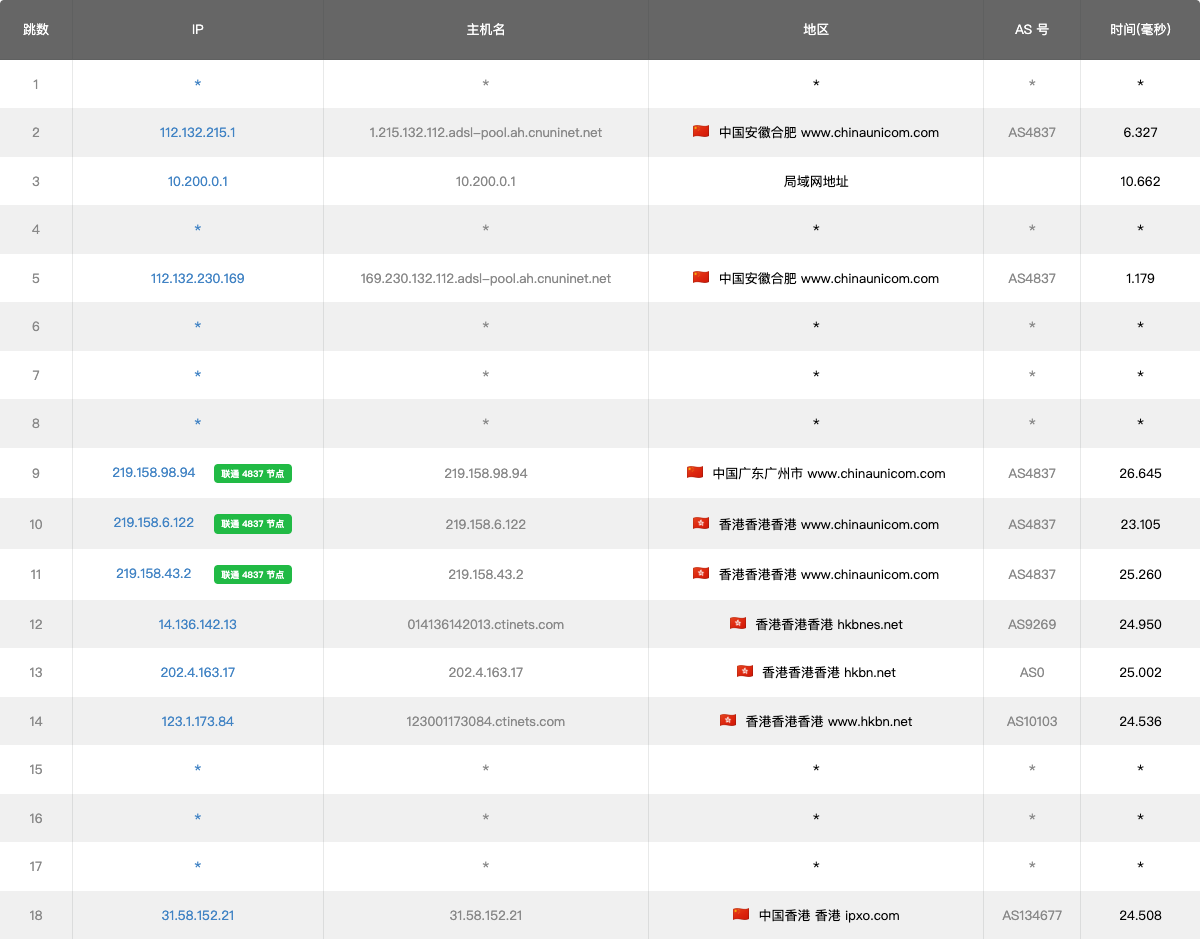Viewport: 1200px width, 939px height.
Task: Click the 局域网地址 region cell
Action: click(x=816, y=181)
